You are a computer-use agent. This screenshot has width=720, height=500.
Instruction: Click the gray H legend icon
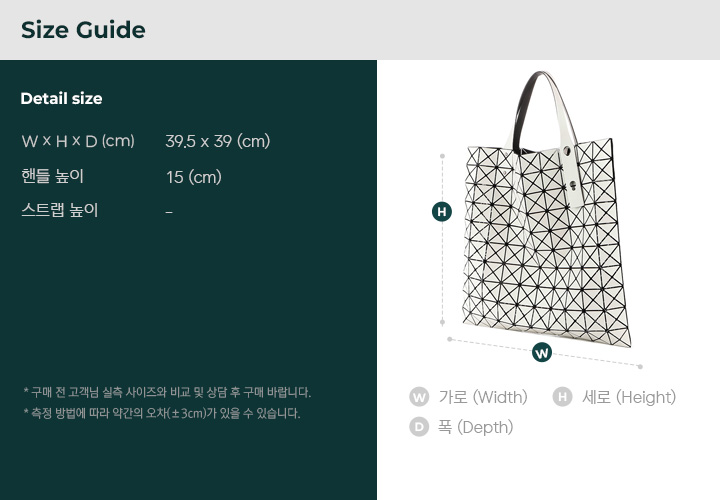click(x=562, y=397)
